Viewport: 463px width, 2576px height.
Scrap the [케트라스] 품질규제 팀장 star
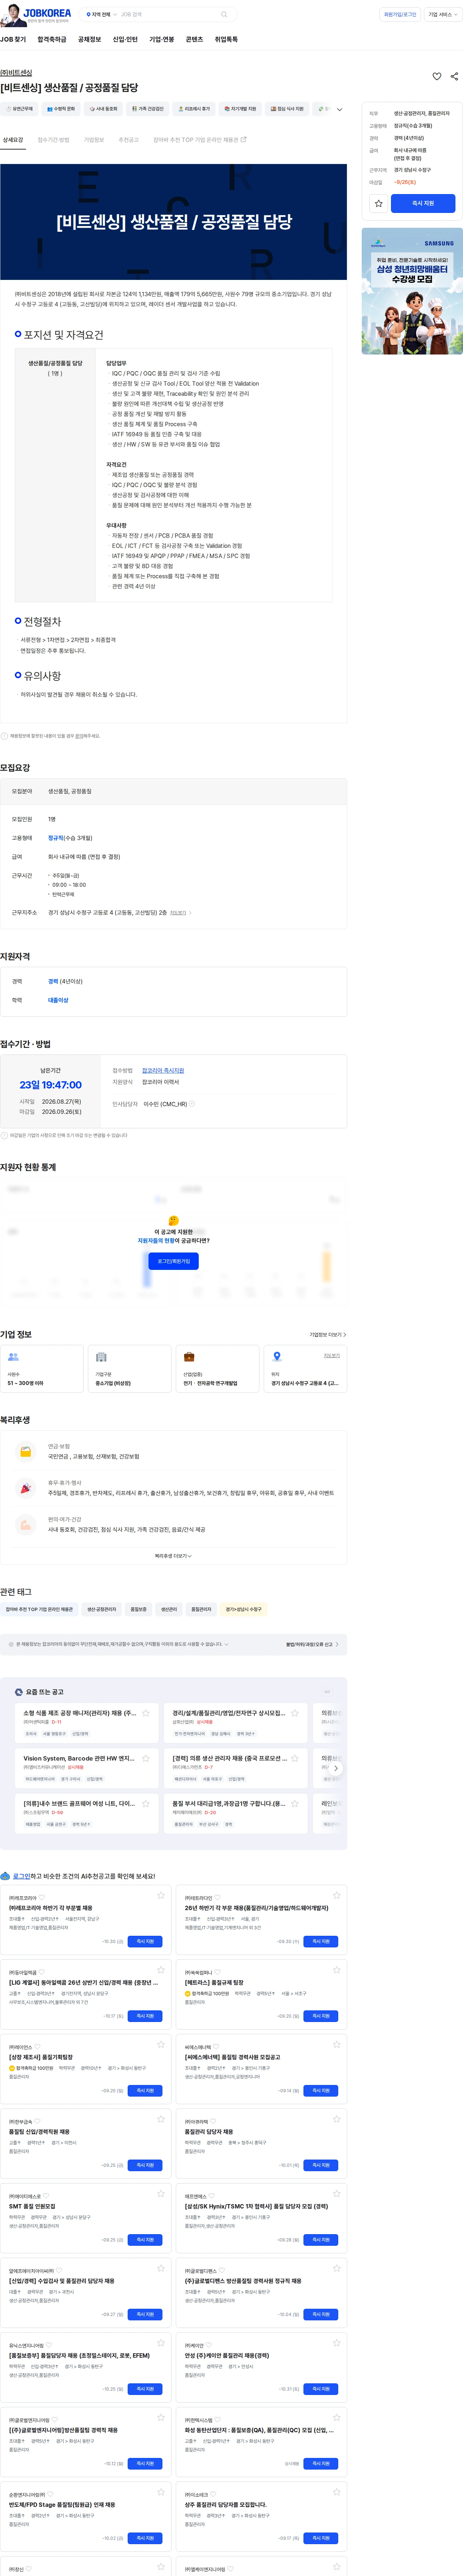point(337,1970)
